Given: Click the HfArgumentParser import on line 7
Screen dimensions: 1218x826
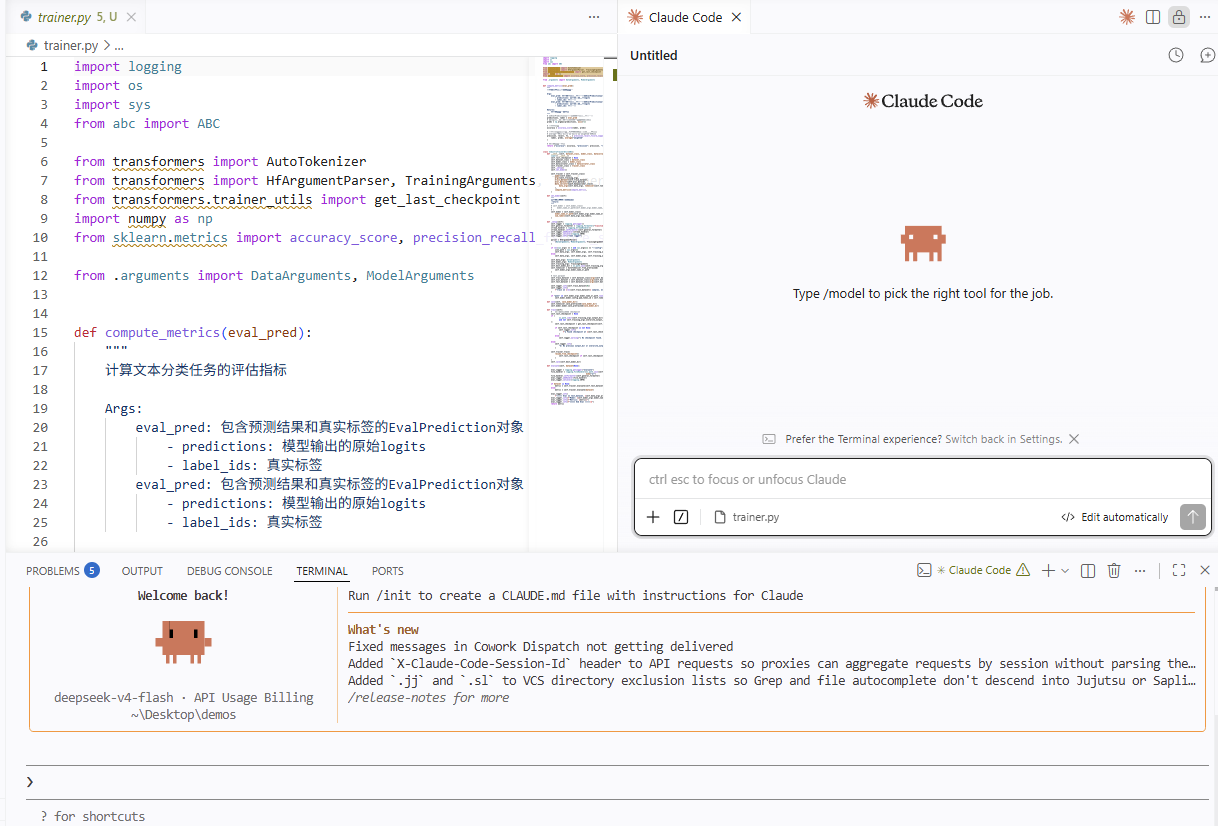Looking at the screenshot, I should click(328, 180).
